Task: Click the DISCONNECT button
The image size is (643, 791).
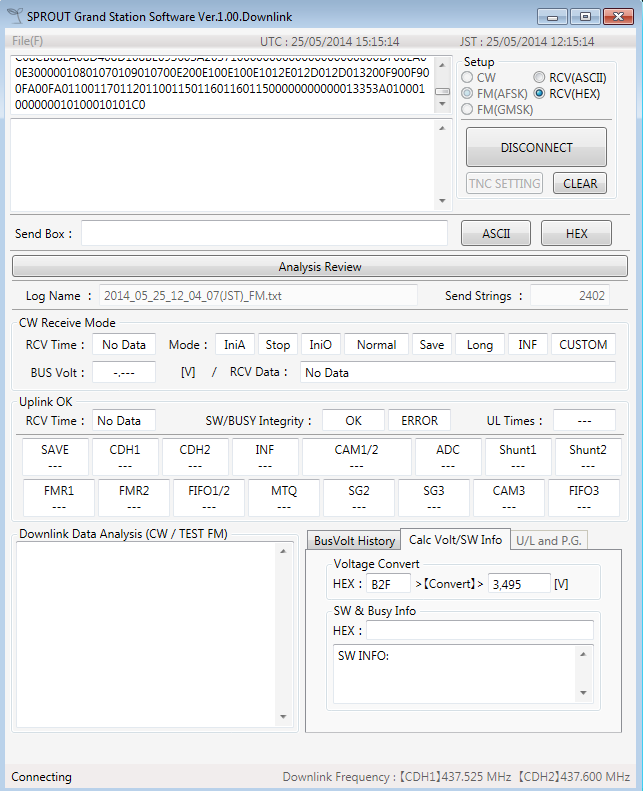Action: 536,147
